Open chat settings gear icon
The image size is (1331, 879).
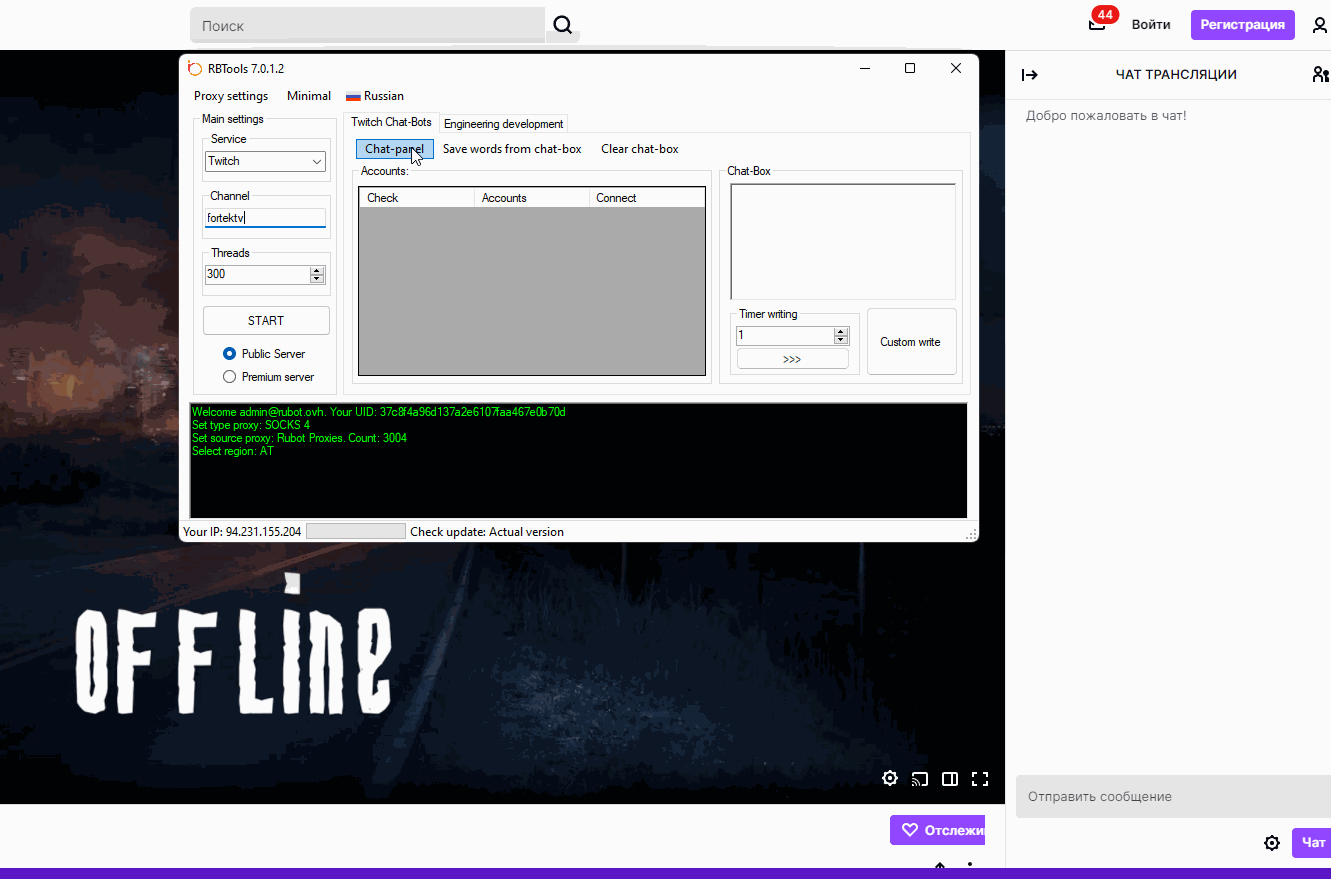pos(1272,843)
